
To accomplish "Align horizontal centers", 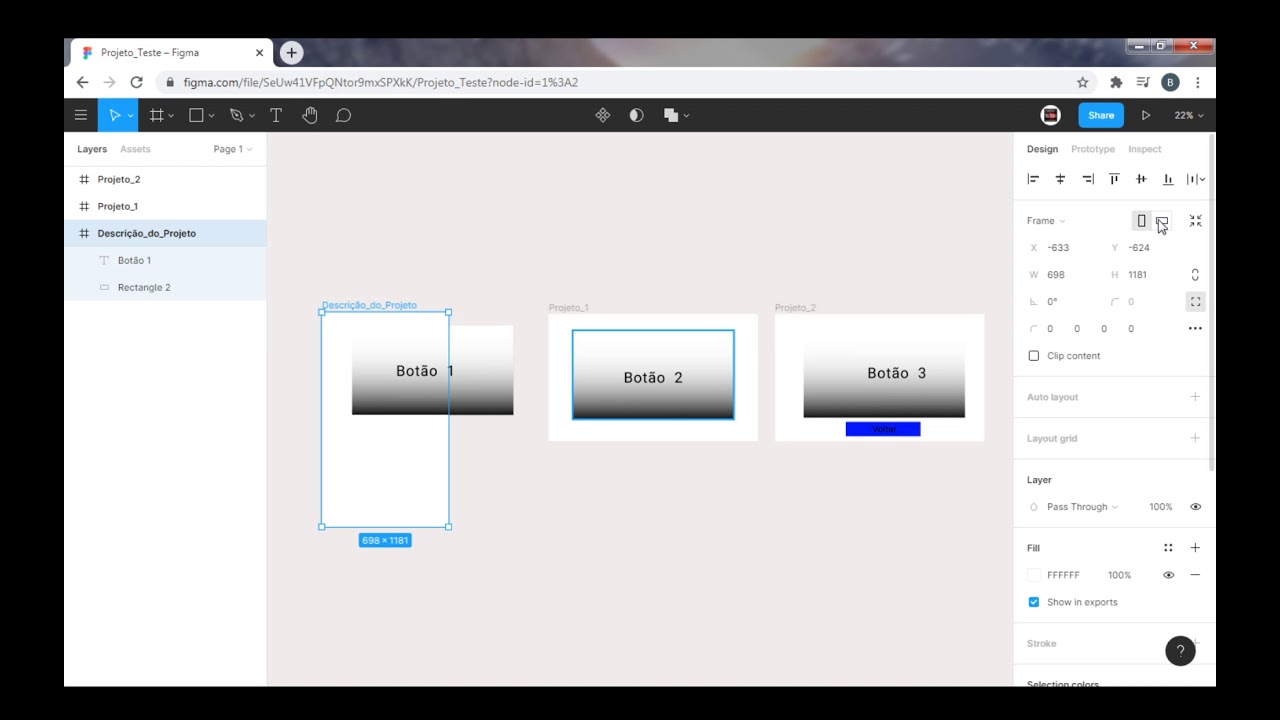I will [1060, 179].
